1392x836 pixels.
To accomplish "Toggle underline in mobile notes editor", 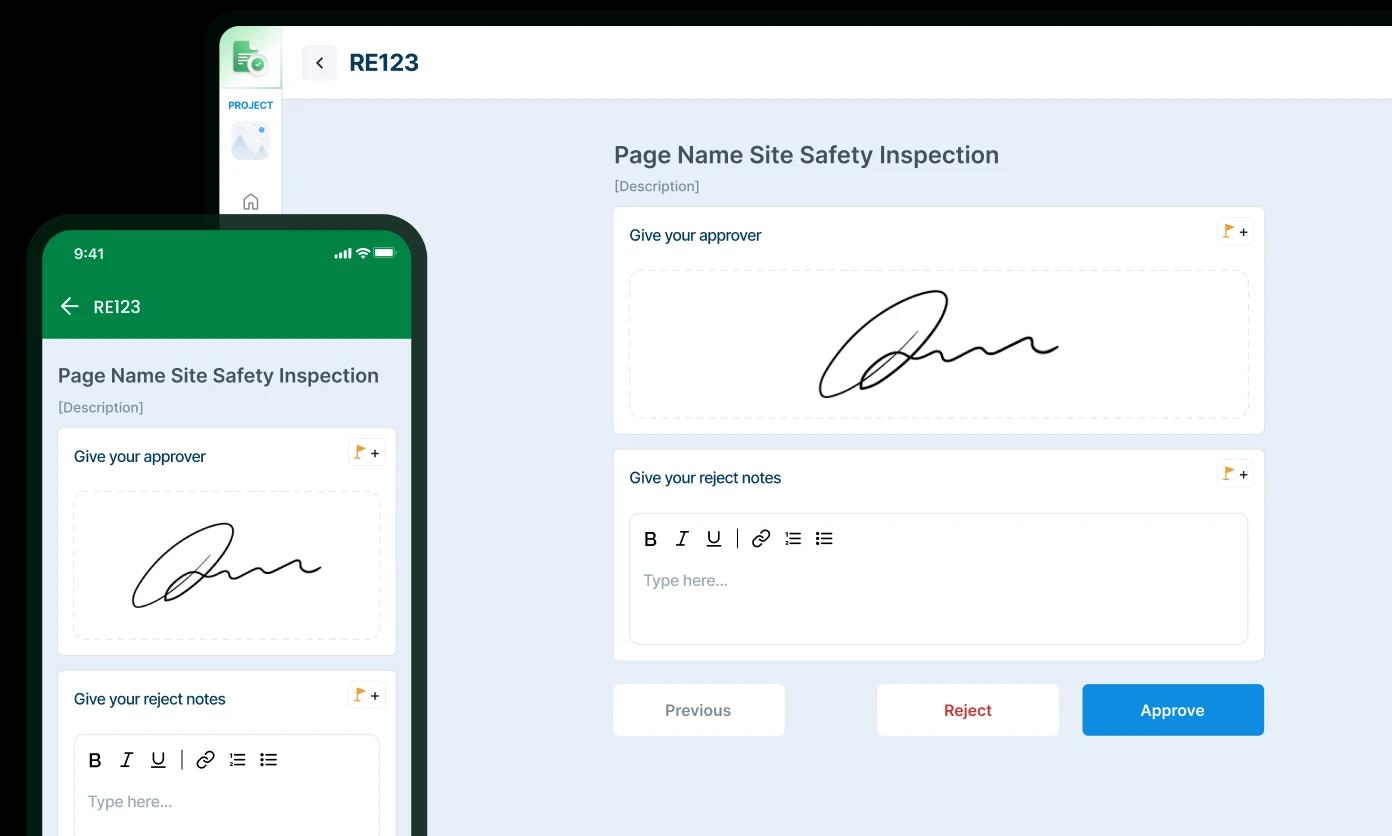I will click(x=158, y=760).
